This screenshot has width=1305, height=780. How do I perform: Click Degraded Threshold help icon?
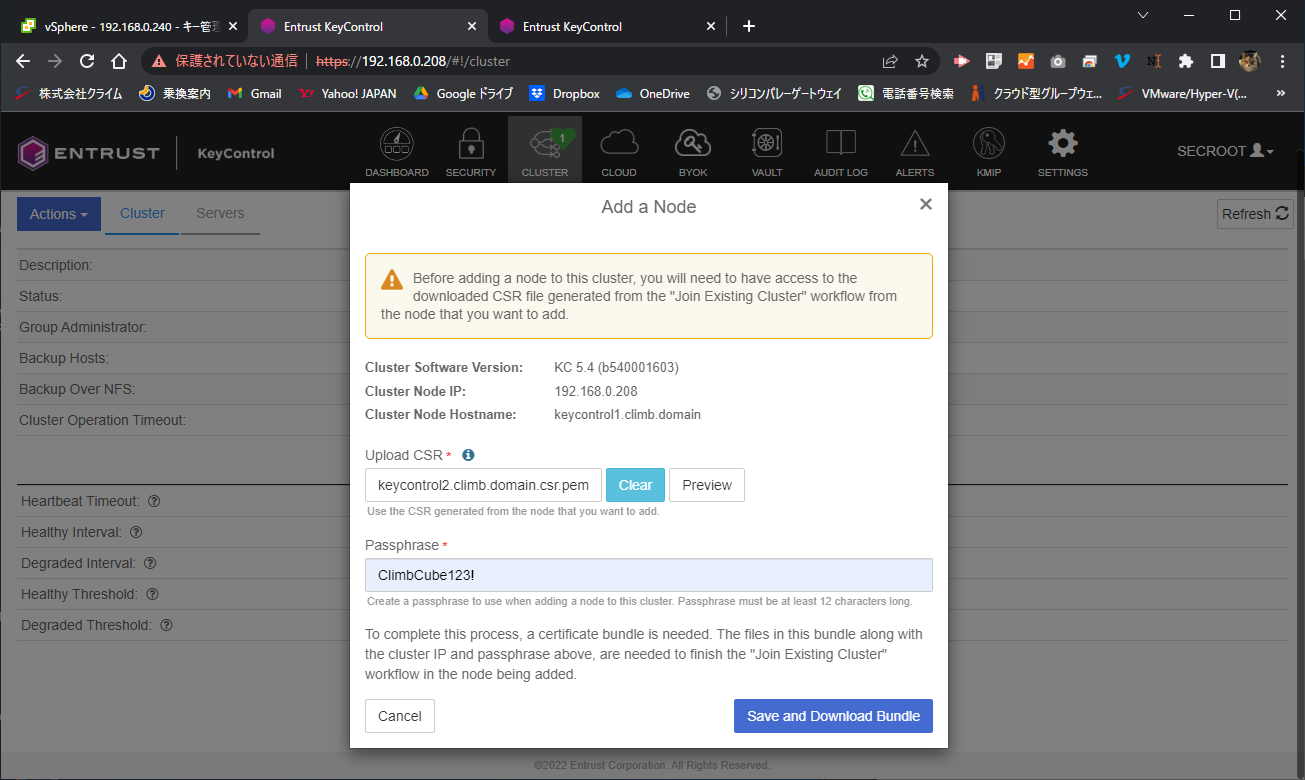pyautogui.click(x=166, y=625)
